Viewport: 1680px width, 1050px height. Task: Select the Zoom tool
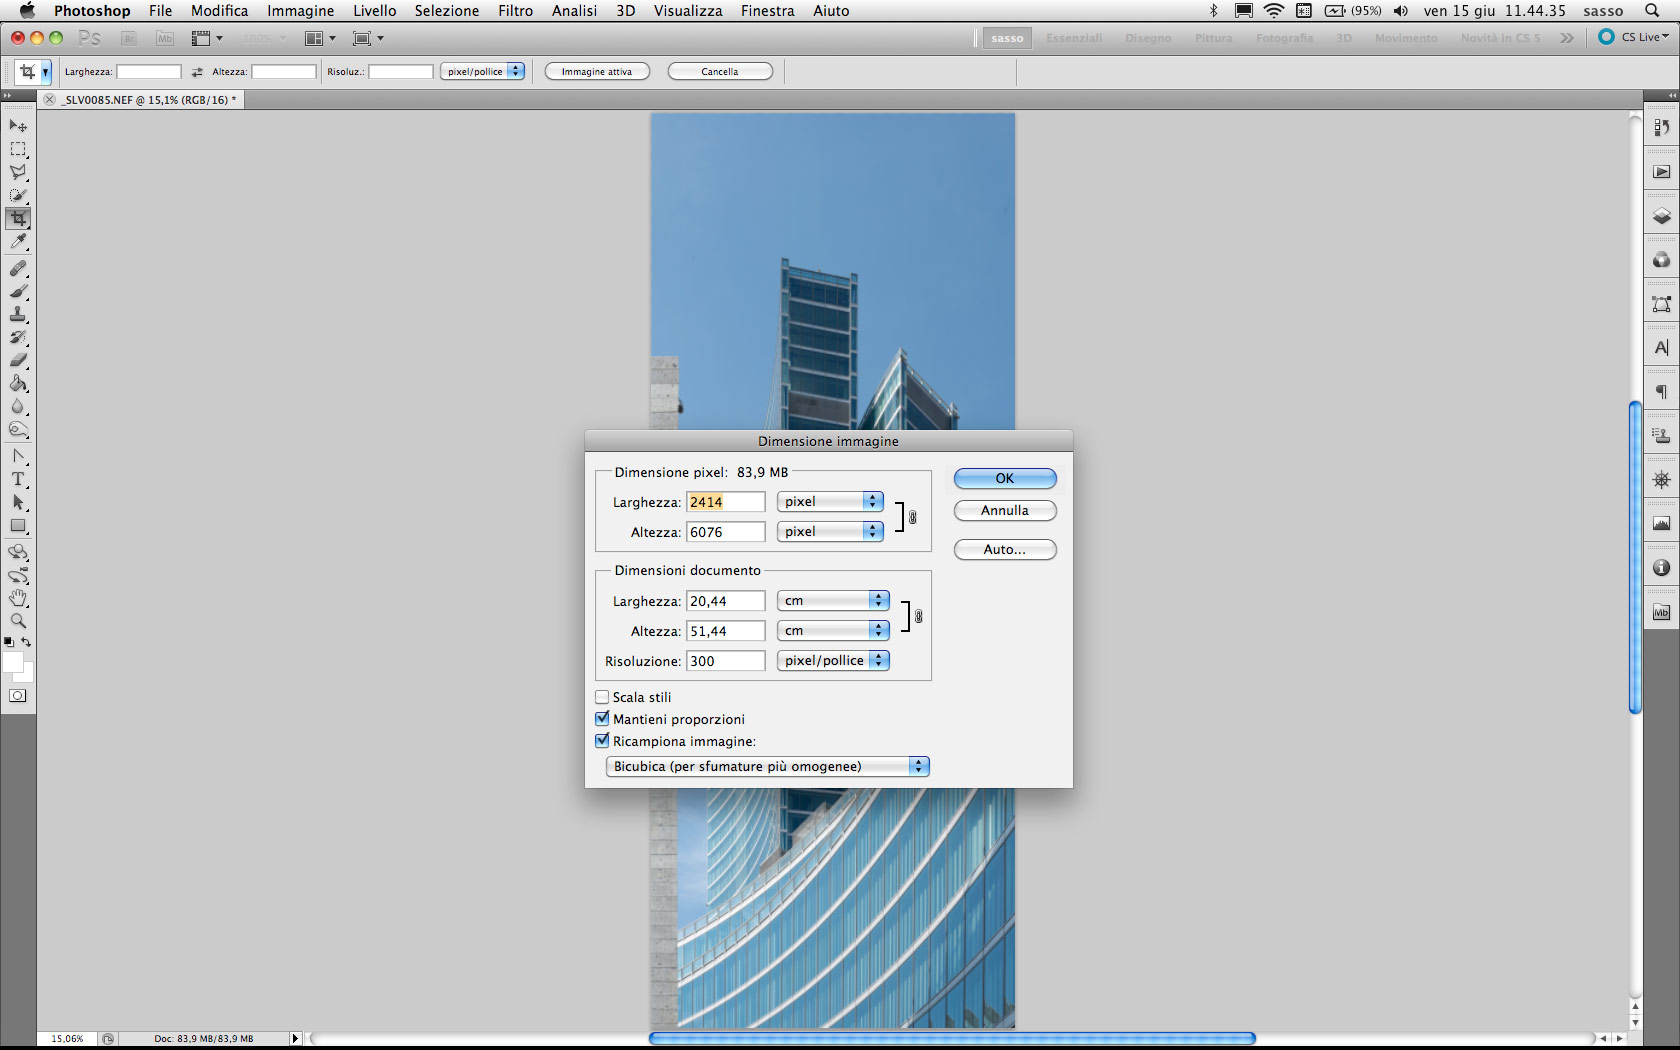pyautogui.click(x=18, y=621)
